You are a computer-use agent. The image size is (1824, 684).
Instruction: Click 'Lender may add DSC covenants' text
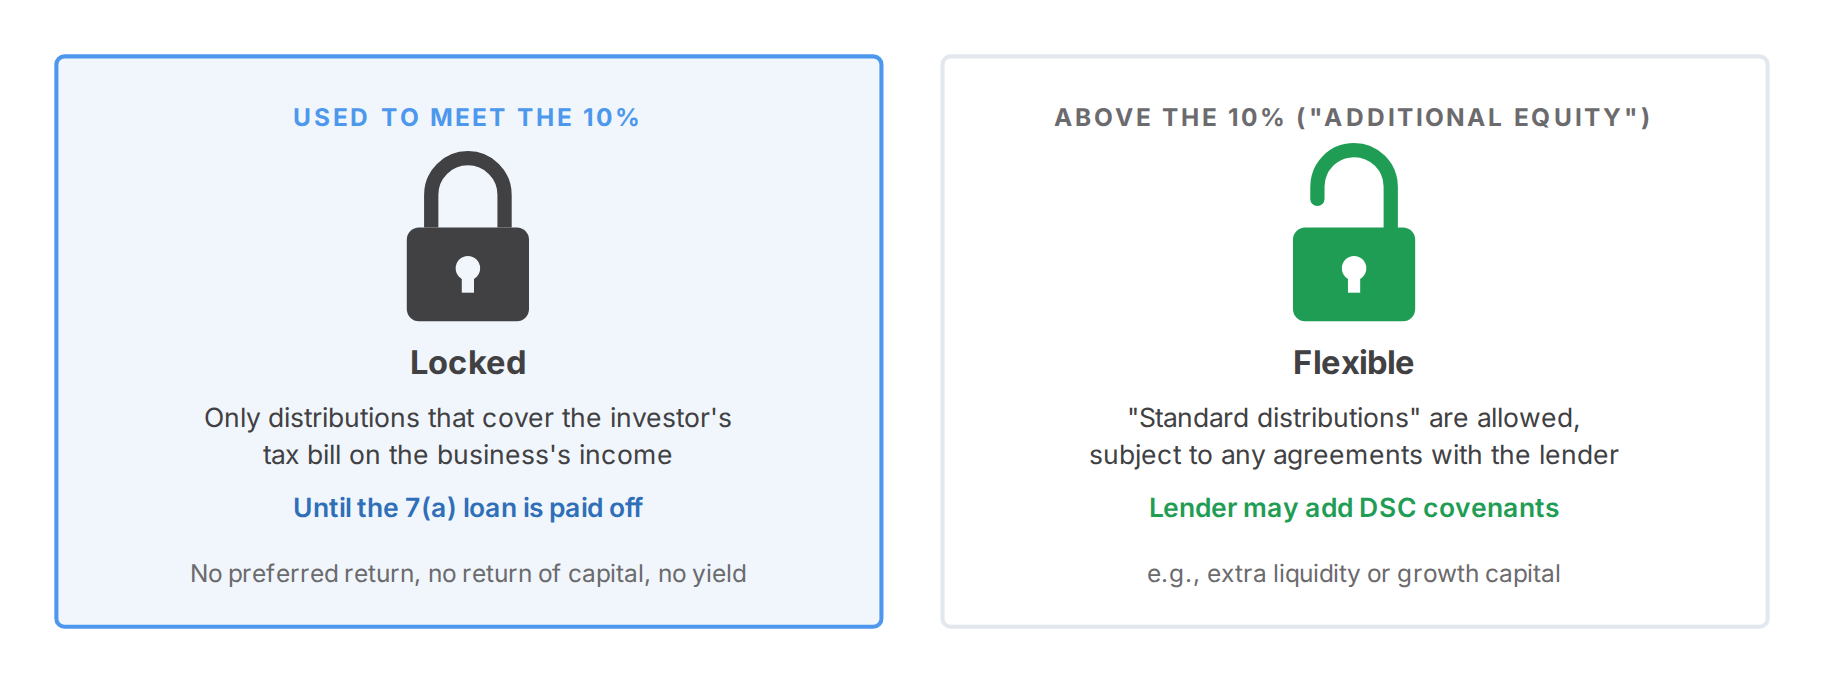tap(1353, 508)
